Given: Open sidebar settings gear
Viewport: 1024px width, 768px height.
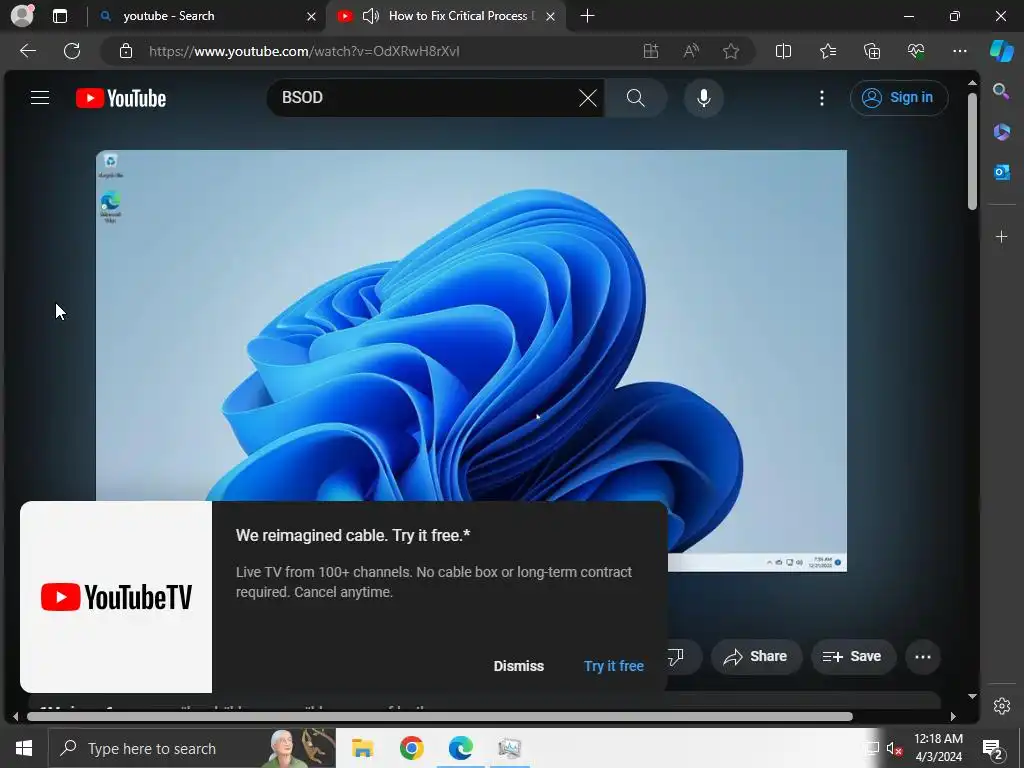Looking at the screenshot, I should click(x=1001, y=706).
